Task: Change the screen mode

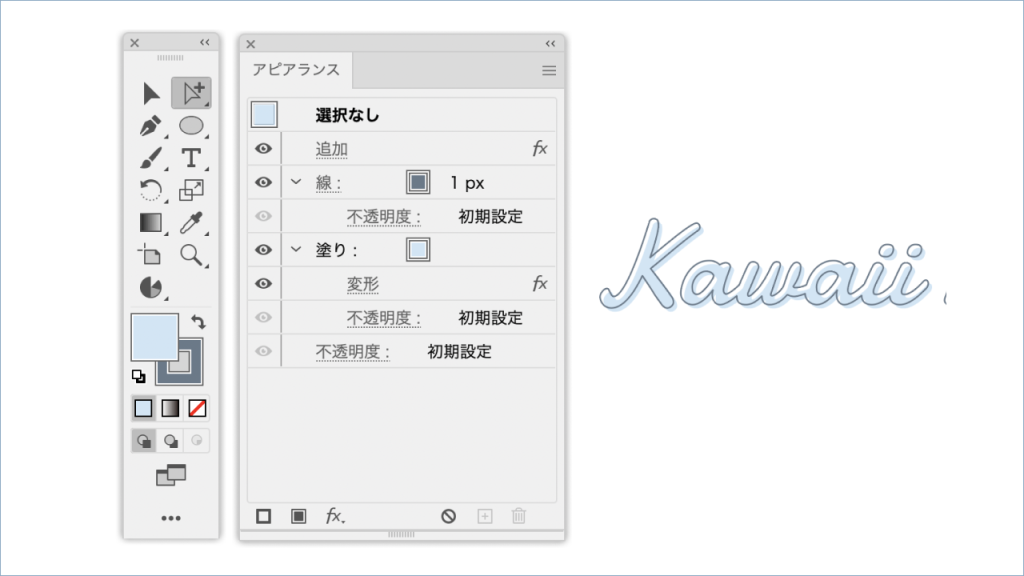Action: pos(171,475)
